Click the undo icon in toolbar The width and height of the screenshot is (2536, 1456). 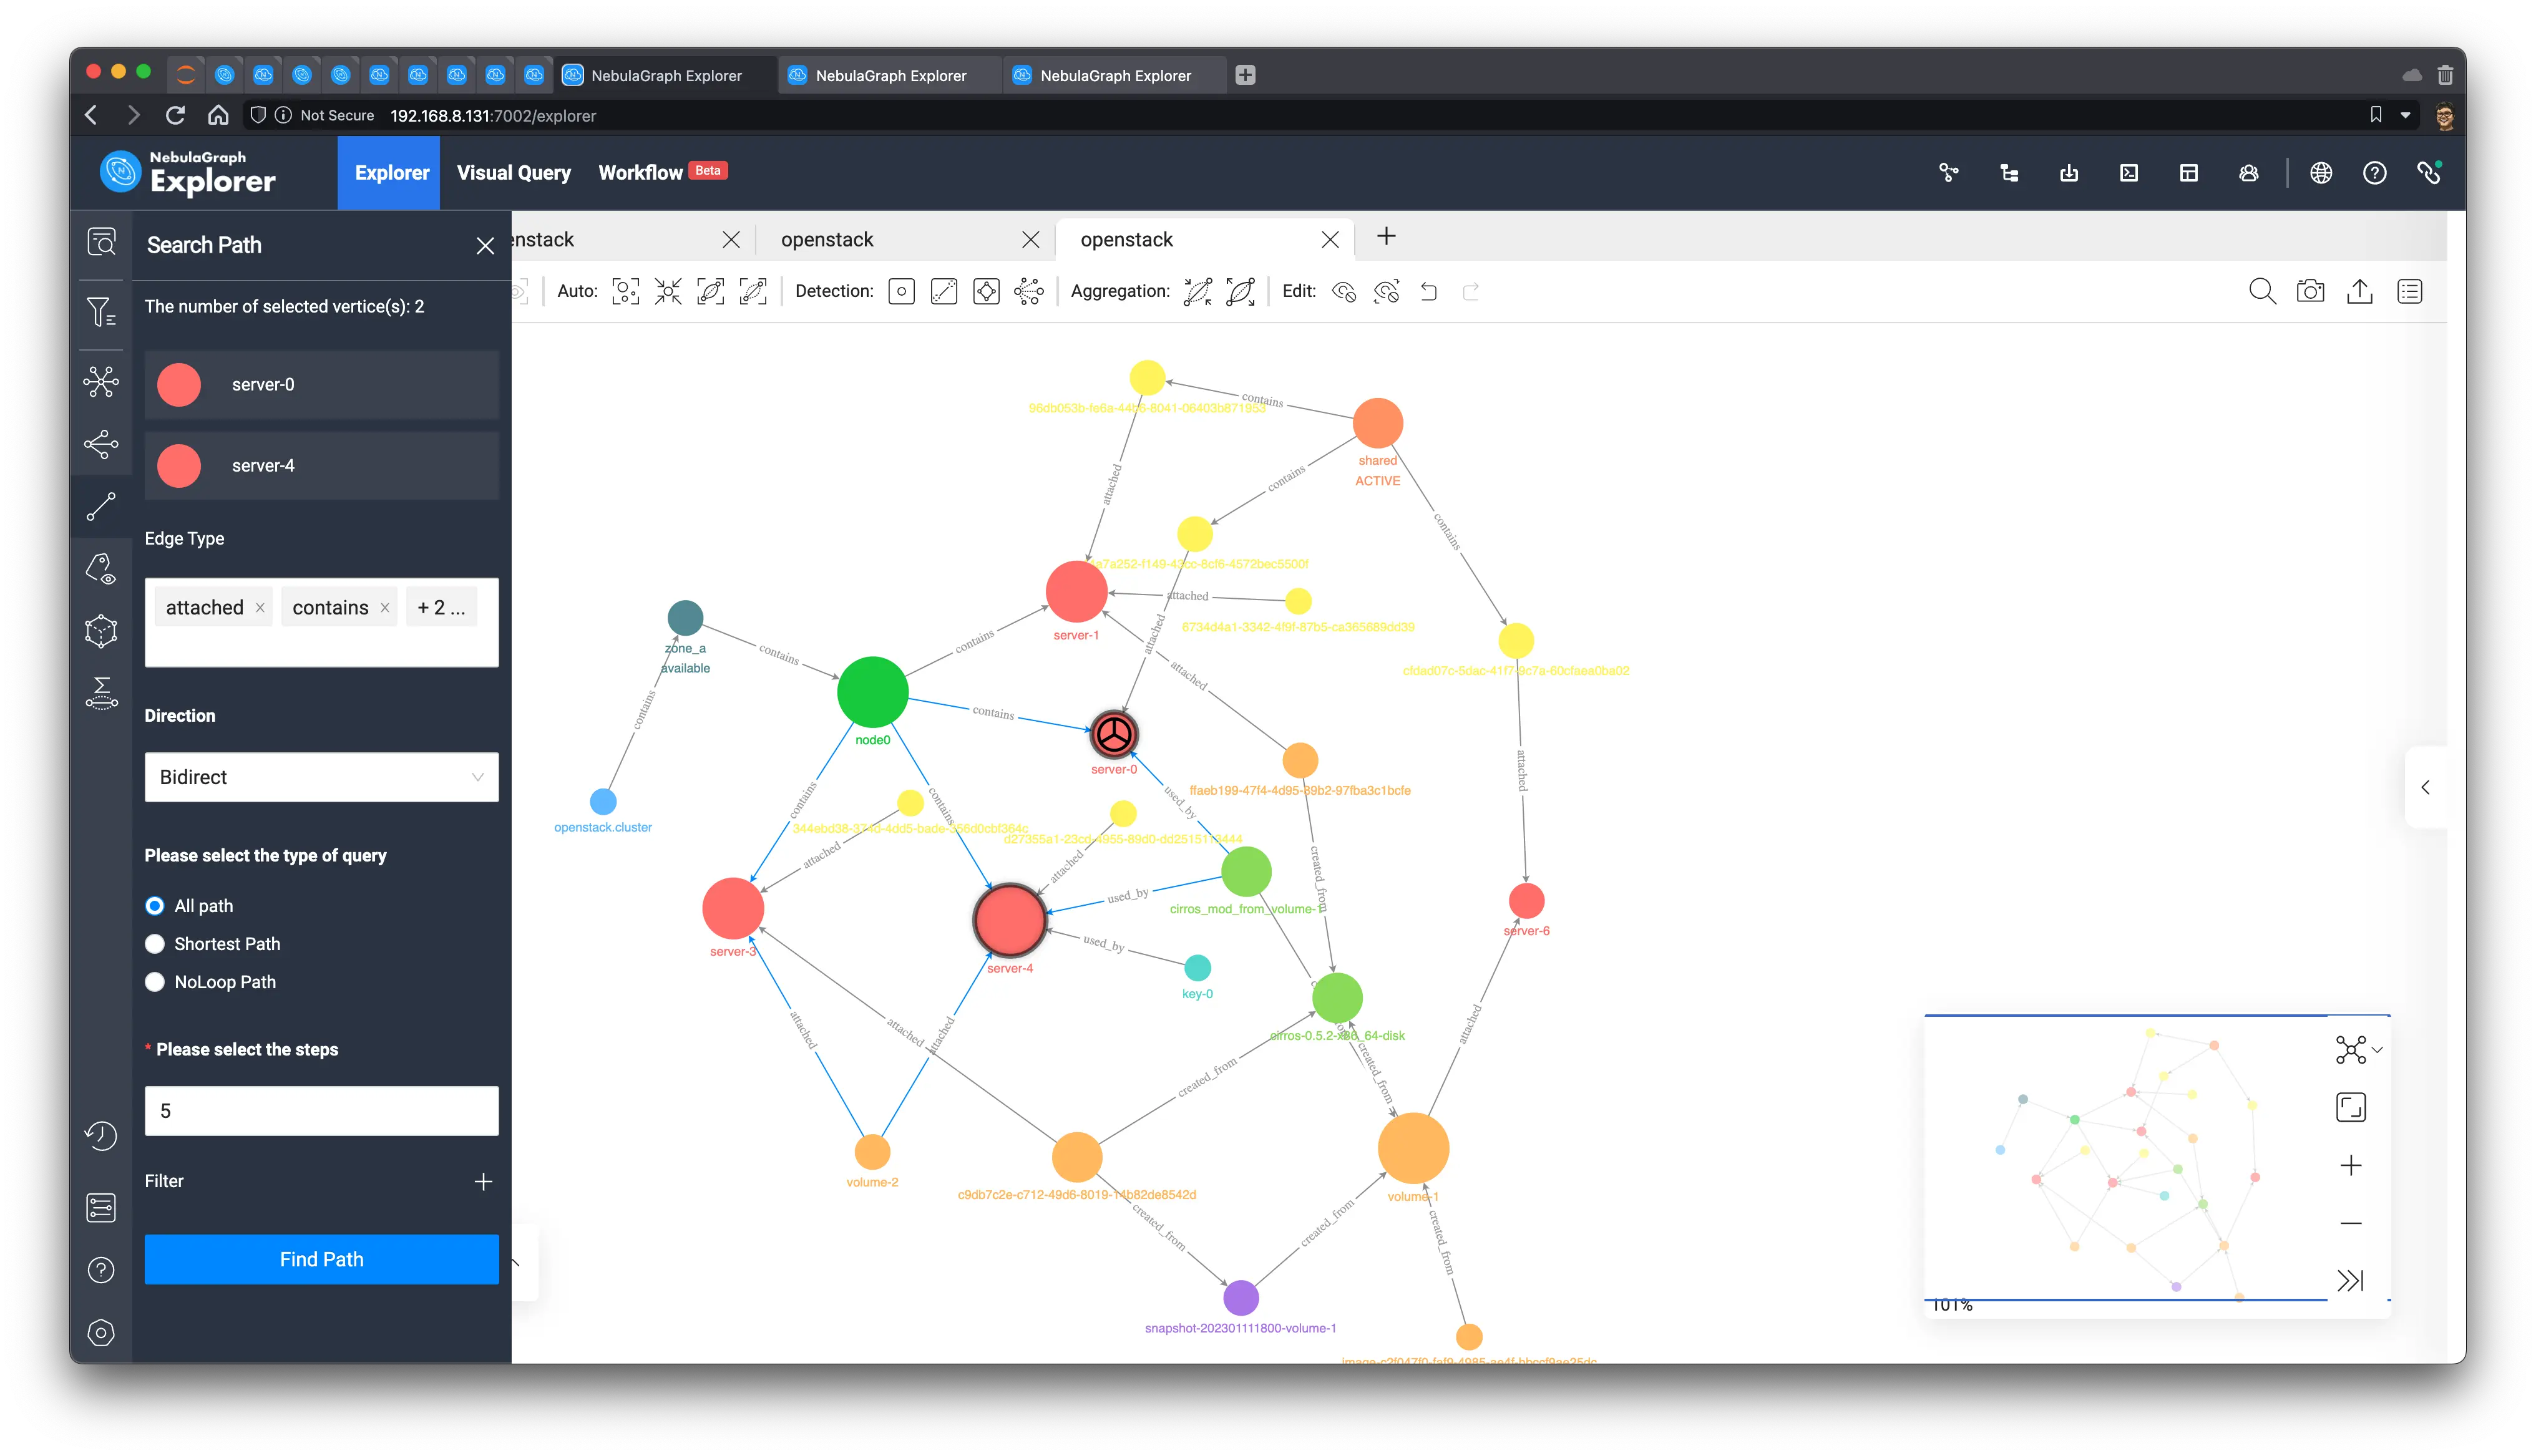[1429, 291]
